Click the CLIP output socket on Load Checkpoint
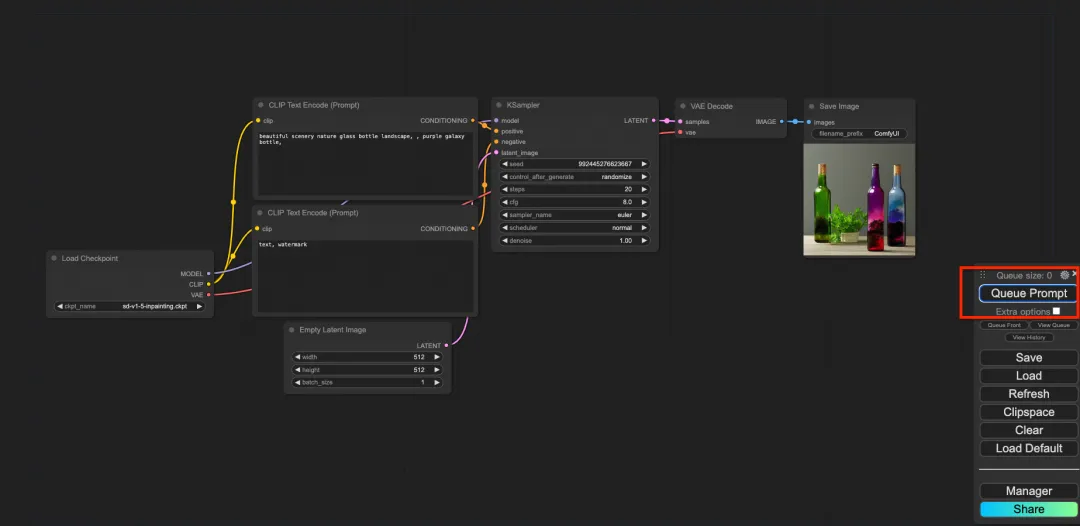The width and height of the screenshot is (1080, 526). coord(209,284)
